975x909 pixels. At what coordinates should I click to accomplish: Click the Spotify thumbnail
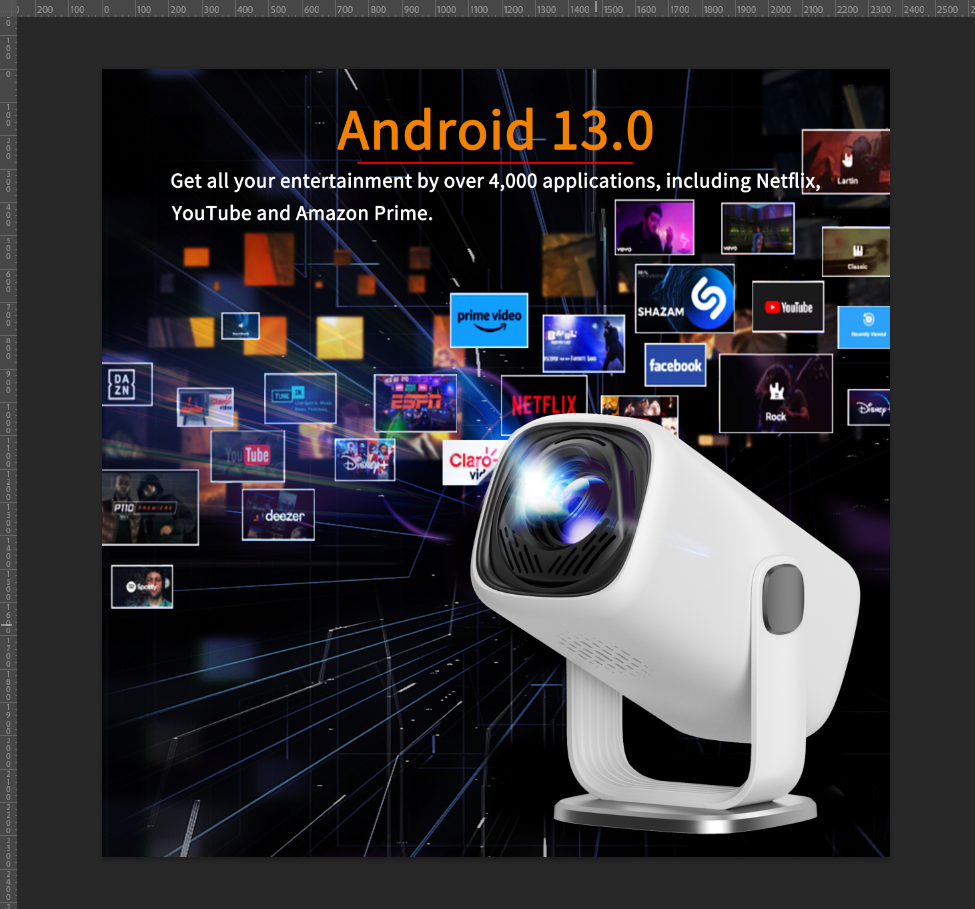[x=142, y=586]
